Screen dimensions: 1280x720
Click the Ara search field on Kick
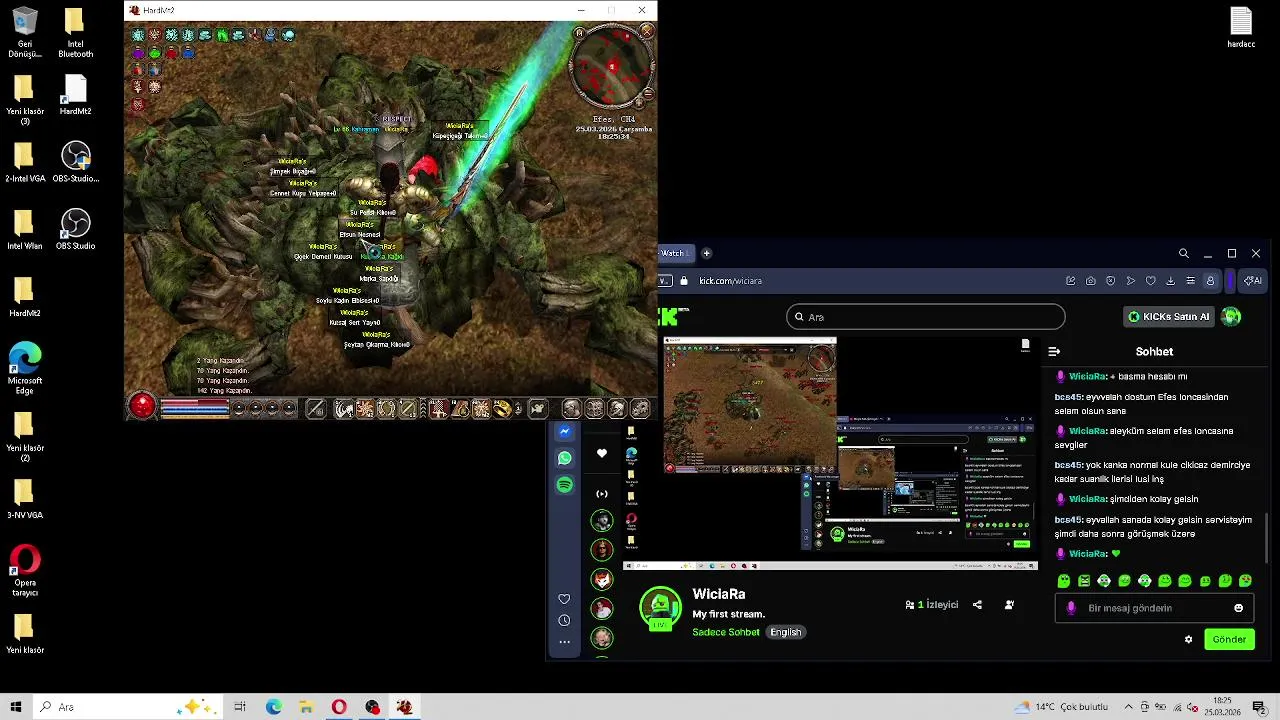tap(926, 317)
